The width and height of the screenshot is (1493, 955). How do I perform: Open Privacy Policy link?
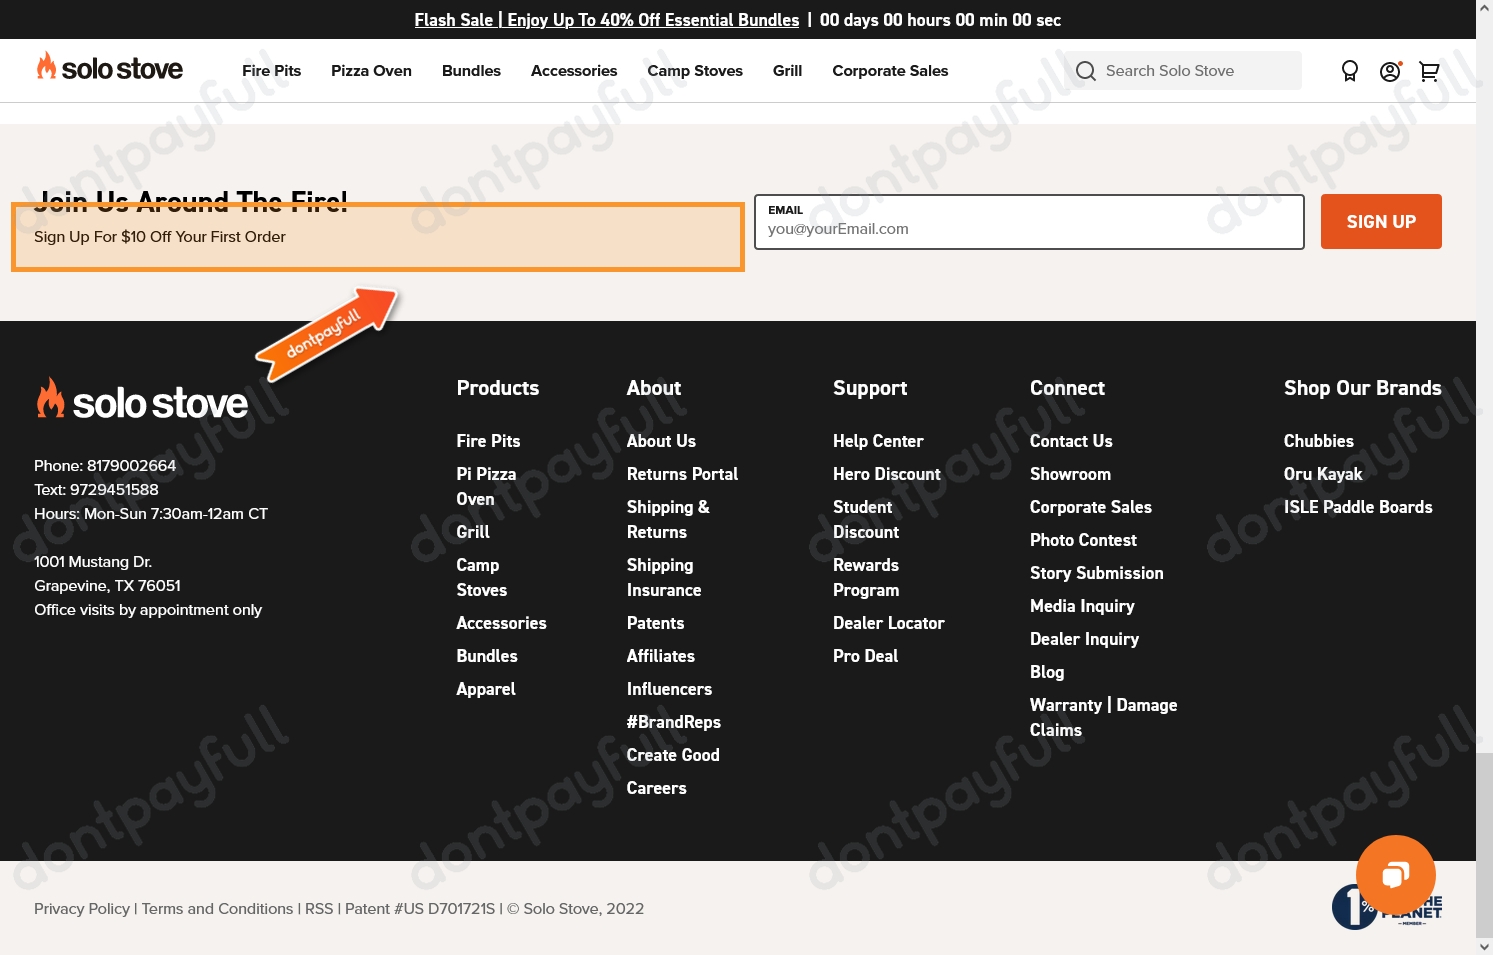[82, 909]
